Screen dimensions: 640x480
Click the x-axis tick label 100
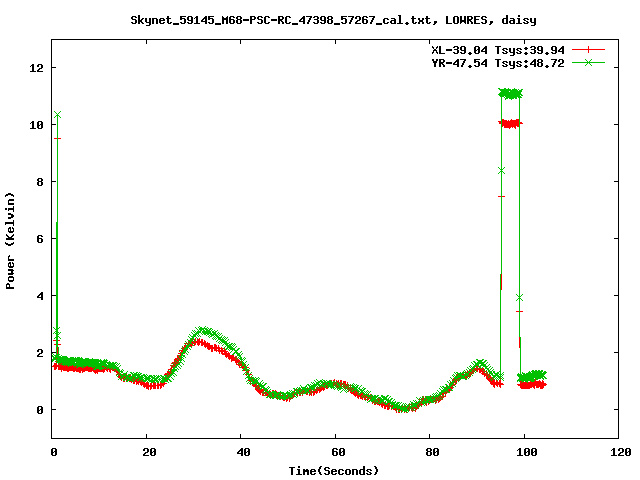click(527, 452)
